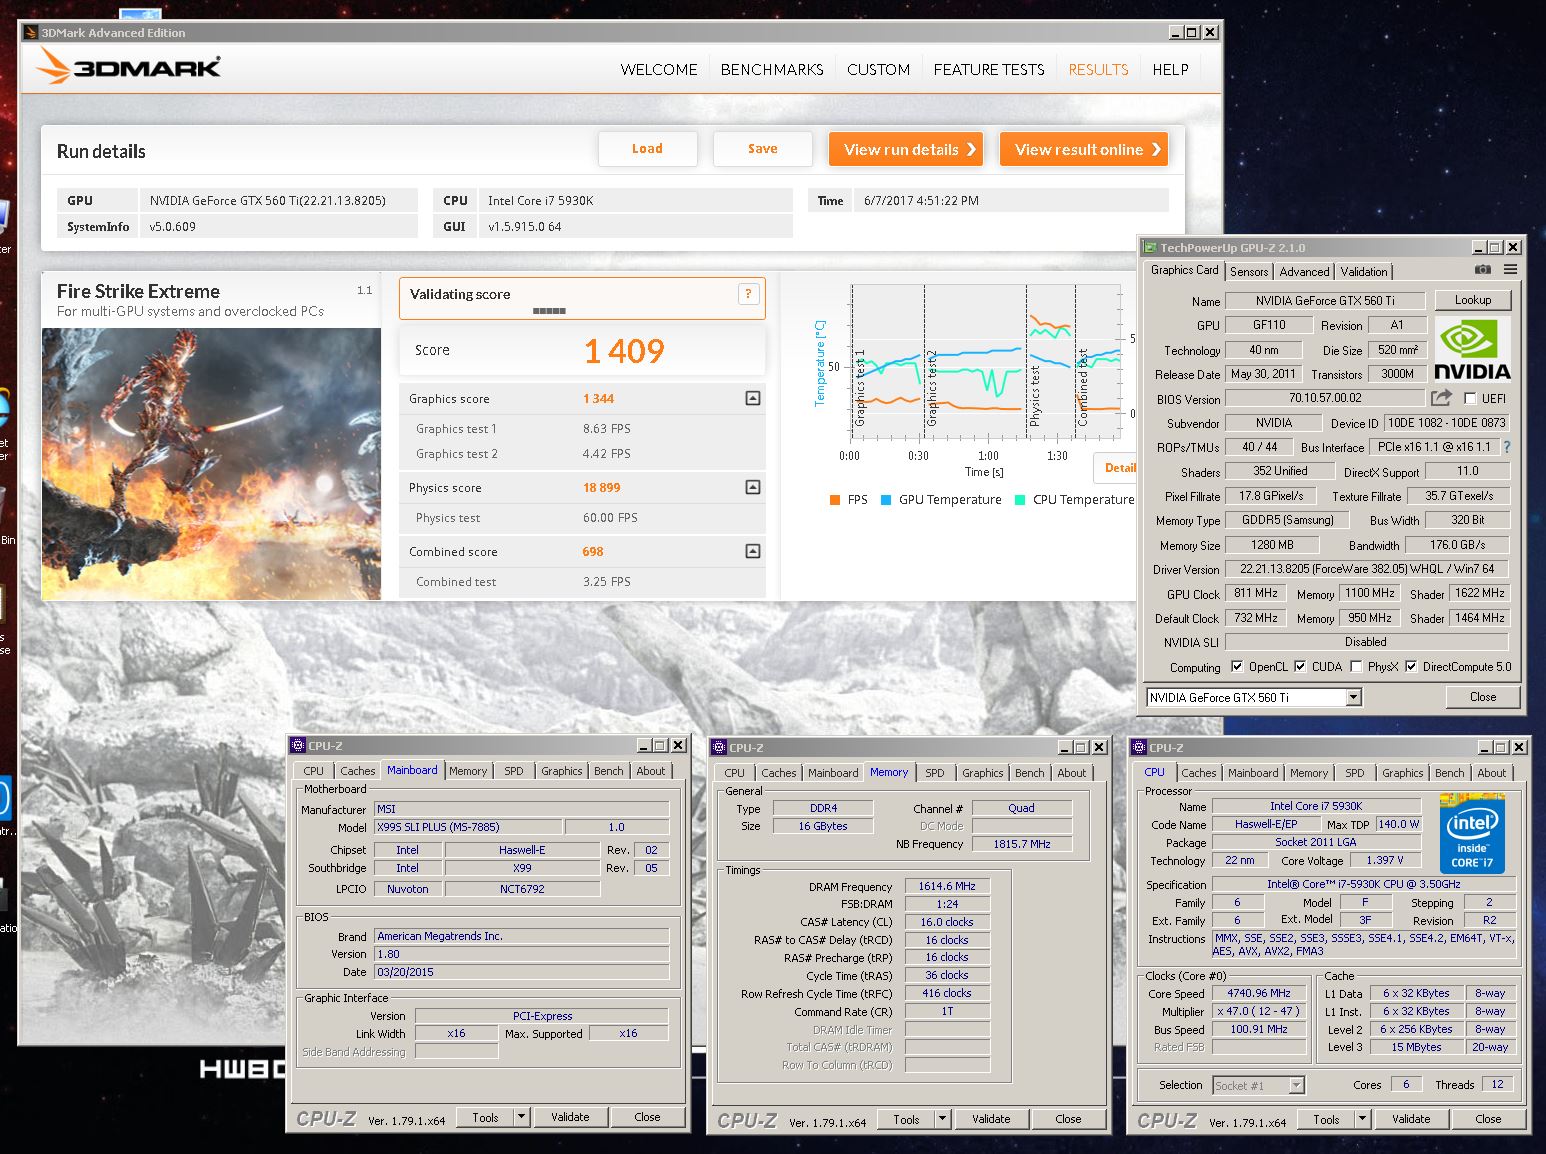
Task: Open the GPU-Z hamburger menu icon
Action: pos(1510,270)
